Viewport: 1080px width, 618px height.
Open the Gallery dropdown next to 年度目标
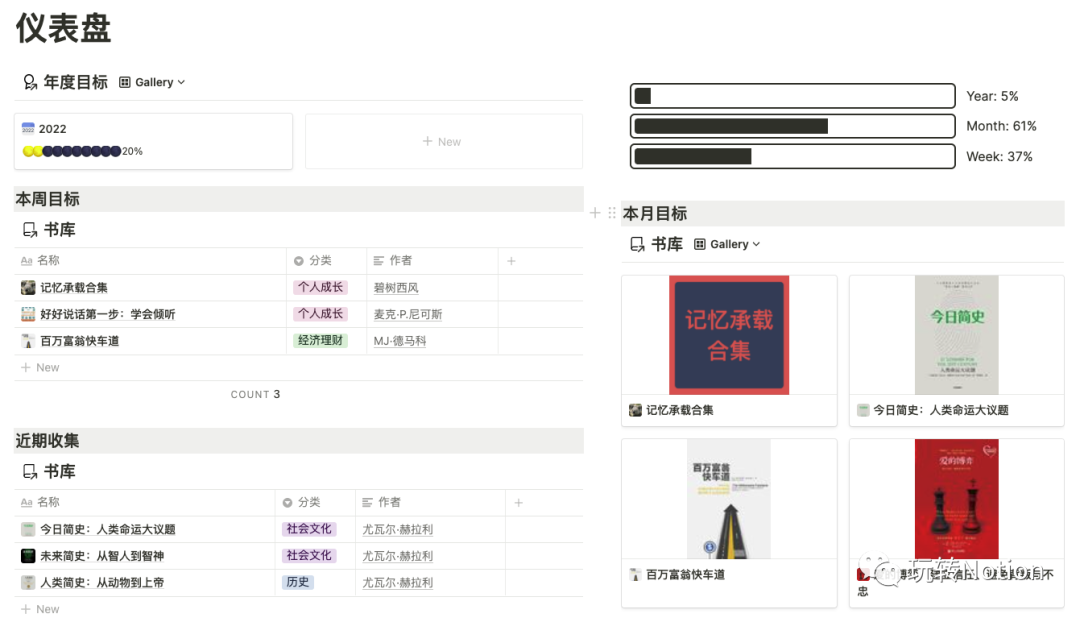[x=155, y=82]
